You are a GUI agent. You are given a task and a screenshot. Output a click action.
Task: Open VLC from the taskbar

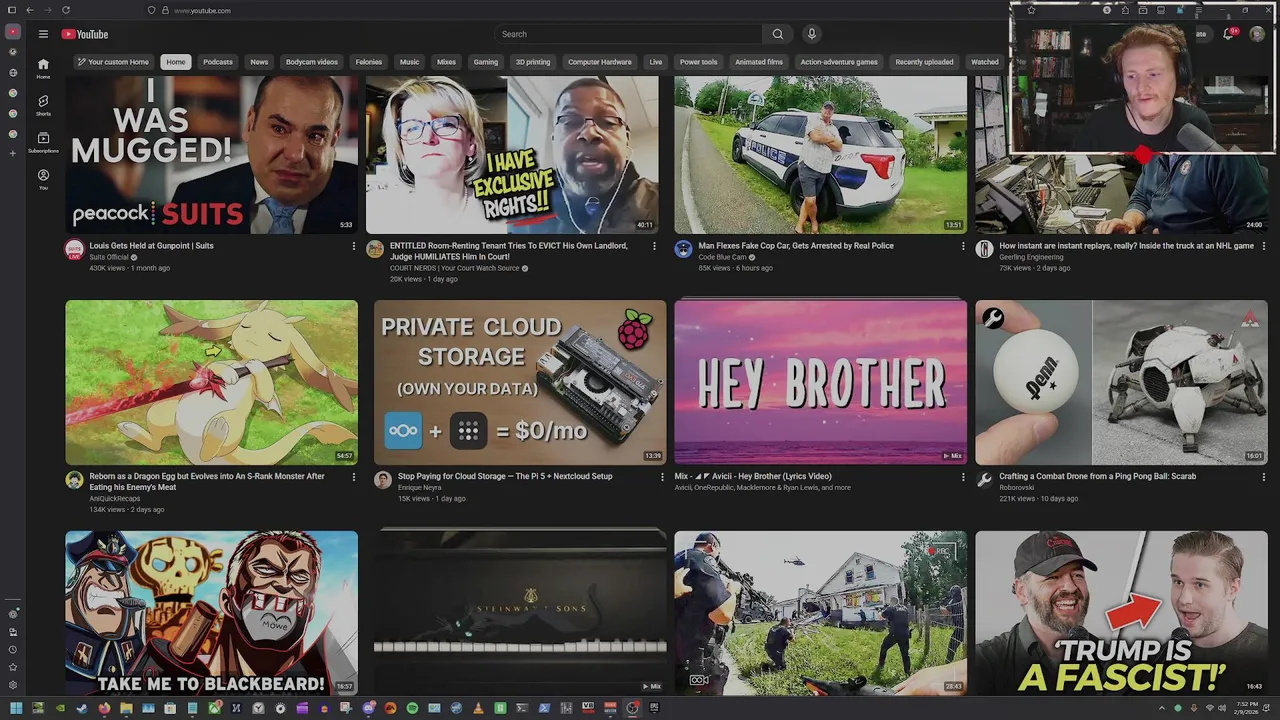pos(478,708)
